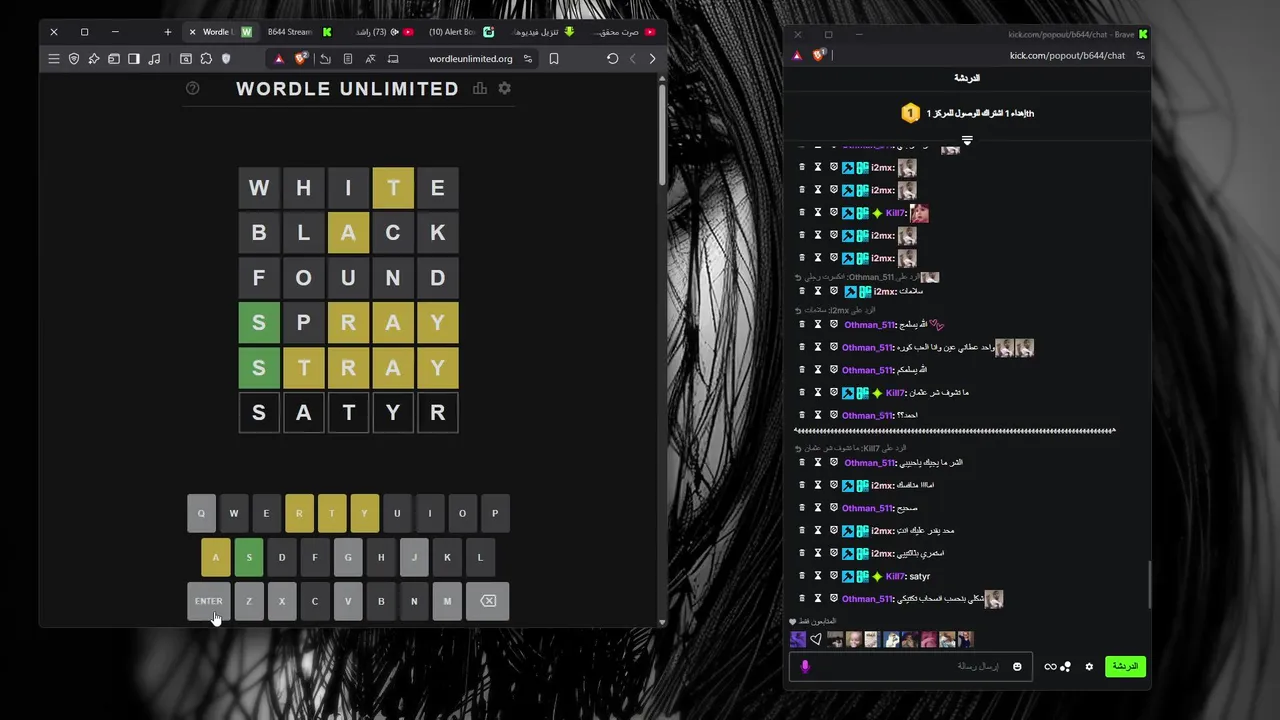Click the emoji smiley icon in chat input
This screenshot has height=720, width=1280.
1017,667
